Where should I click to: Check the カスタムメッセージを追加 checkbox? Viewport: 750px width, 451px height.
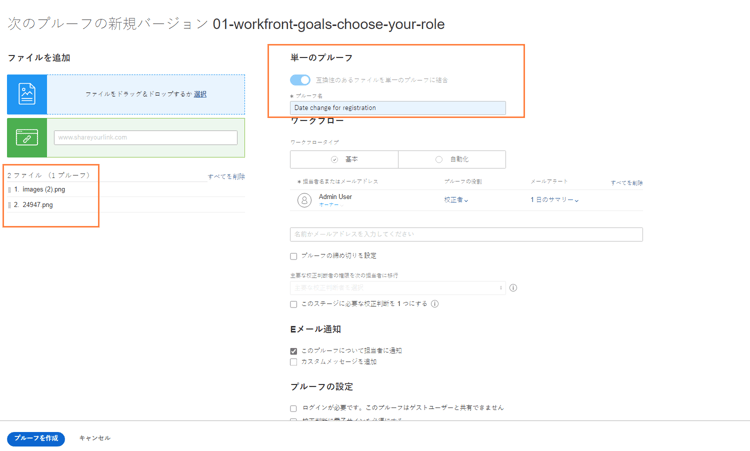[294, 362]
